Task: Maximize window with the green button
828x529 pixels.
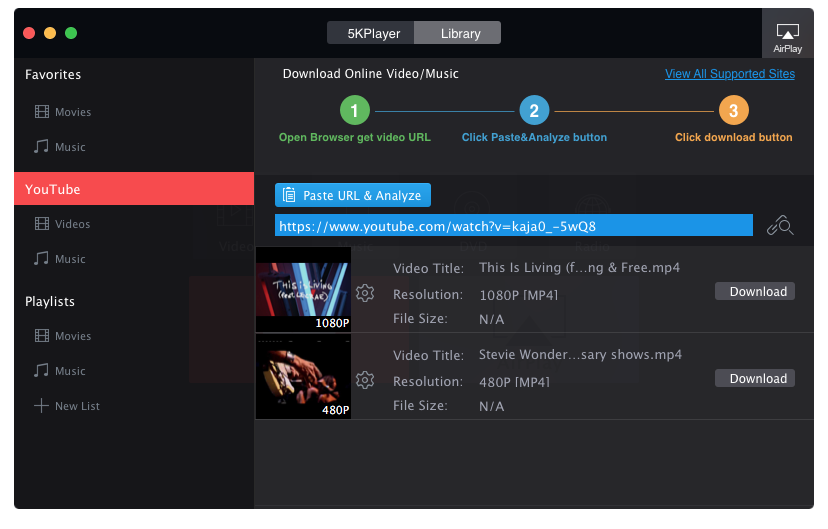Action: click(x=71, y=33)
